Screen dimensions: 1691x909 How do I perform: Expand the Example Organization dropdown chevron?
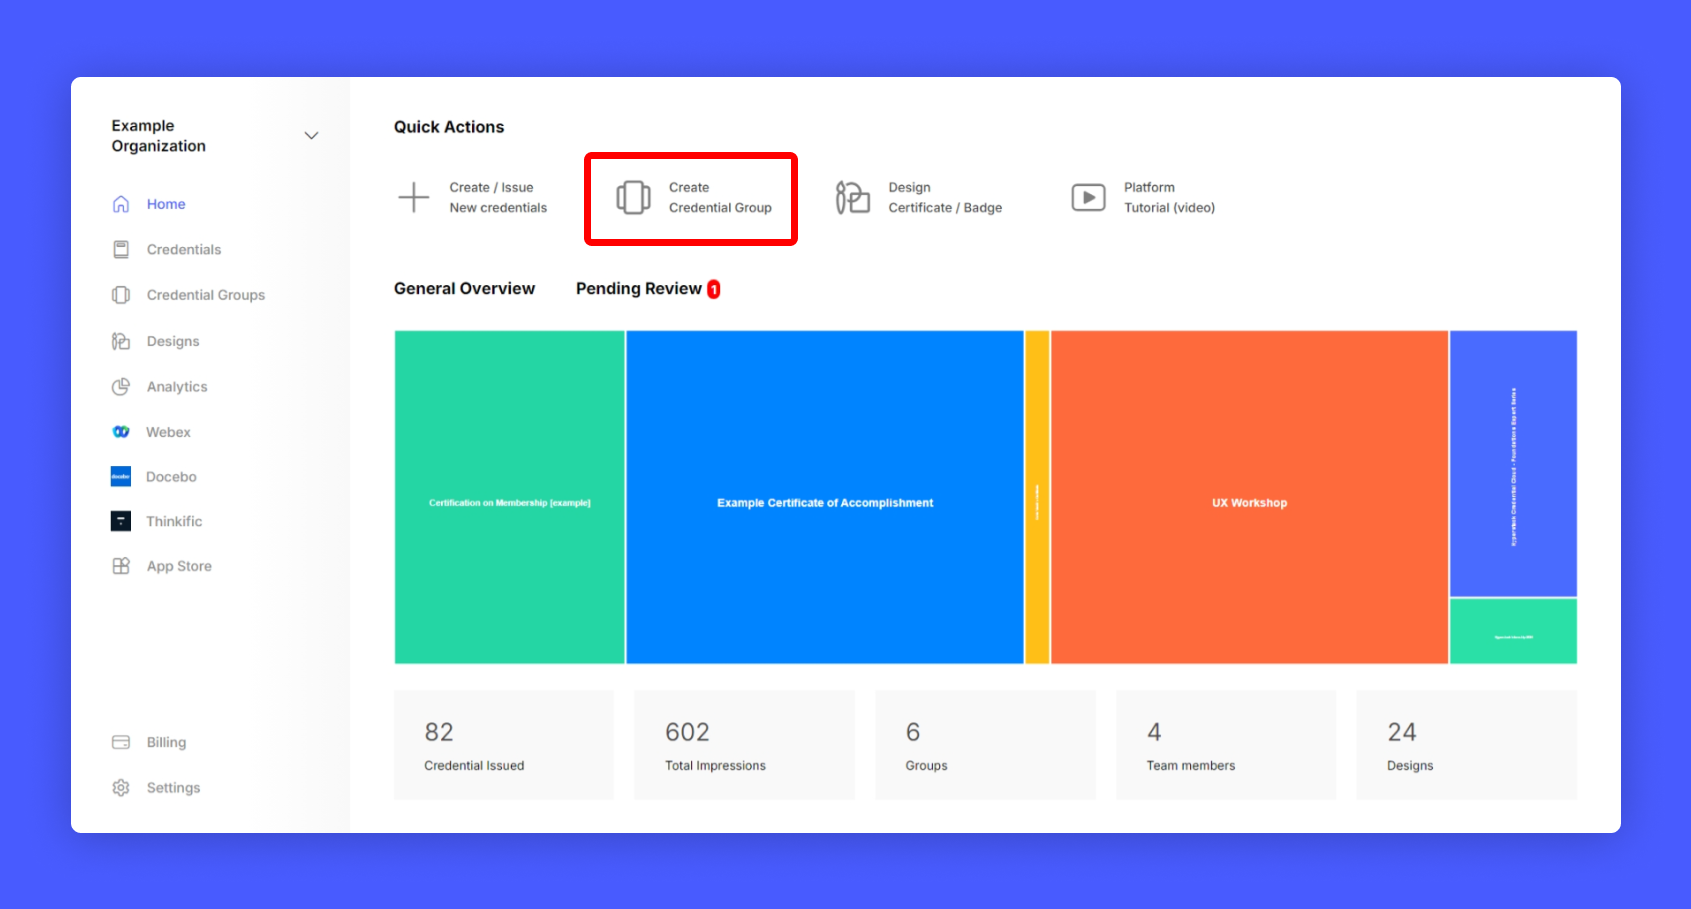pos(311,136)
